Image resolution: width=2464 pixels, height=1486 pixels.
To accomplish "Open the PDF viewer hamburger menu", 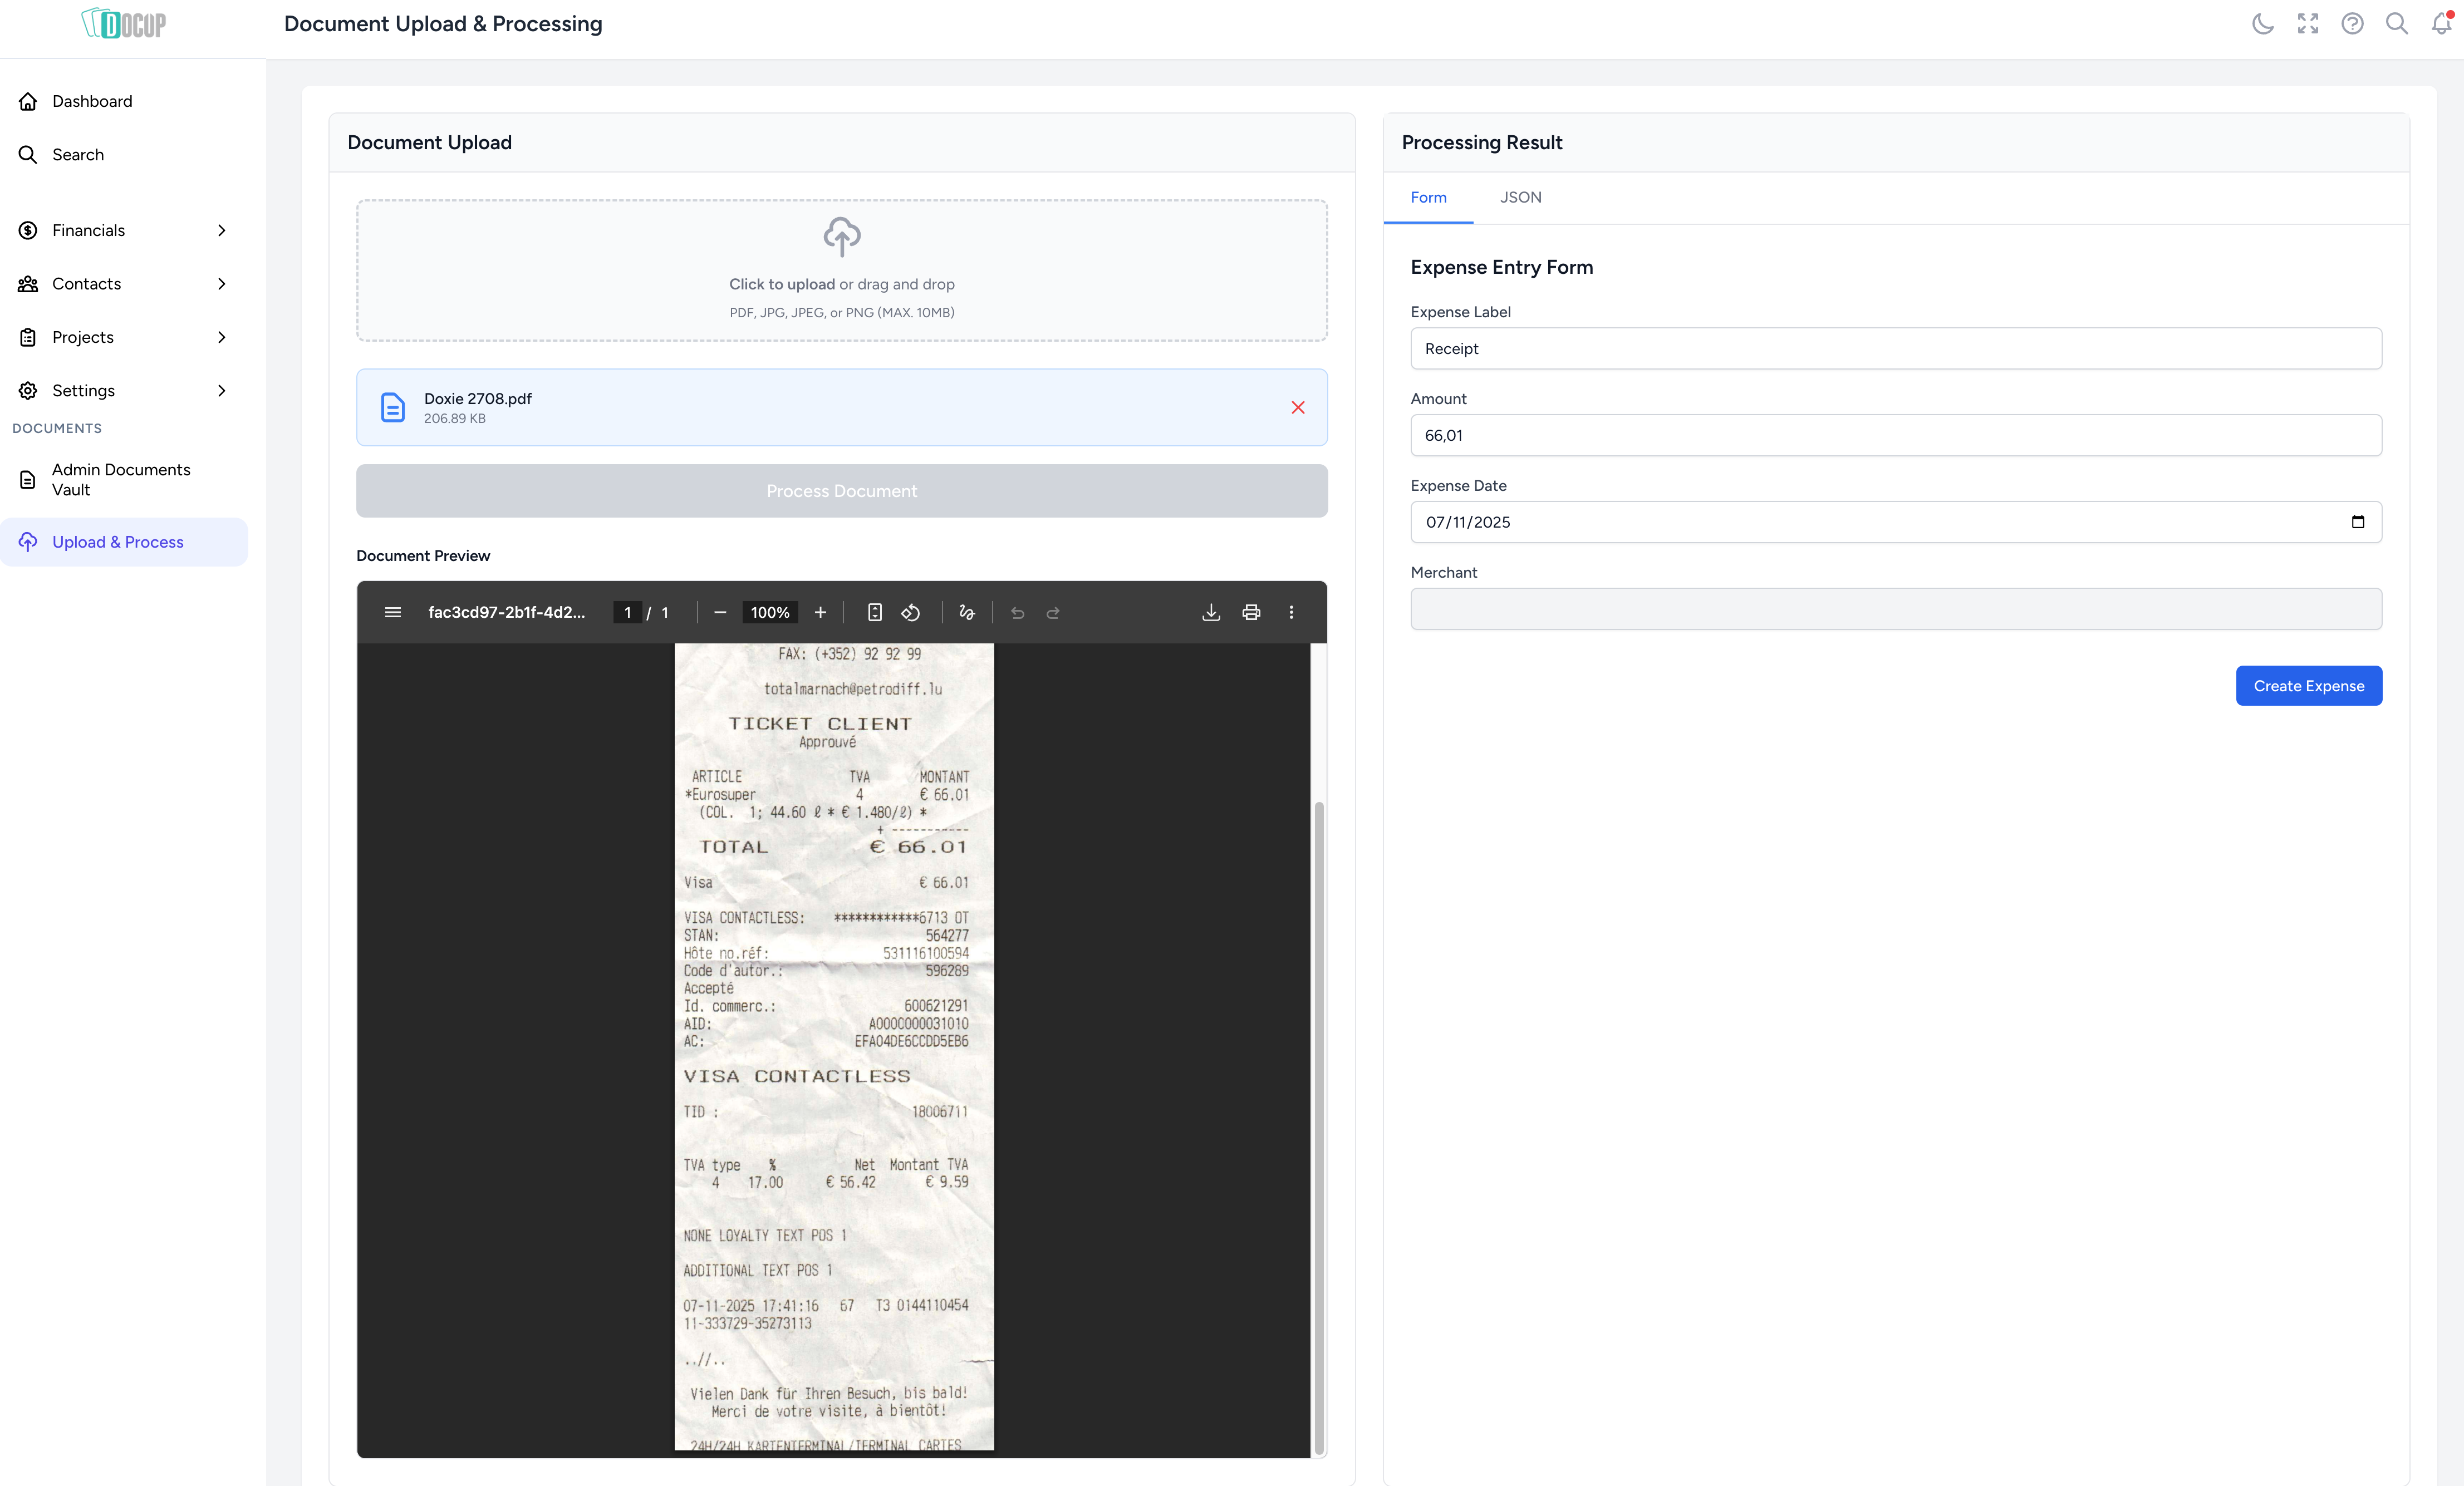I will click(x=393, y=612).
